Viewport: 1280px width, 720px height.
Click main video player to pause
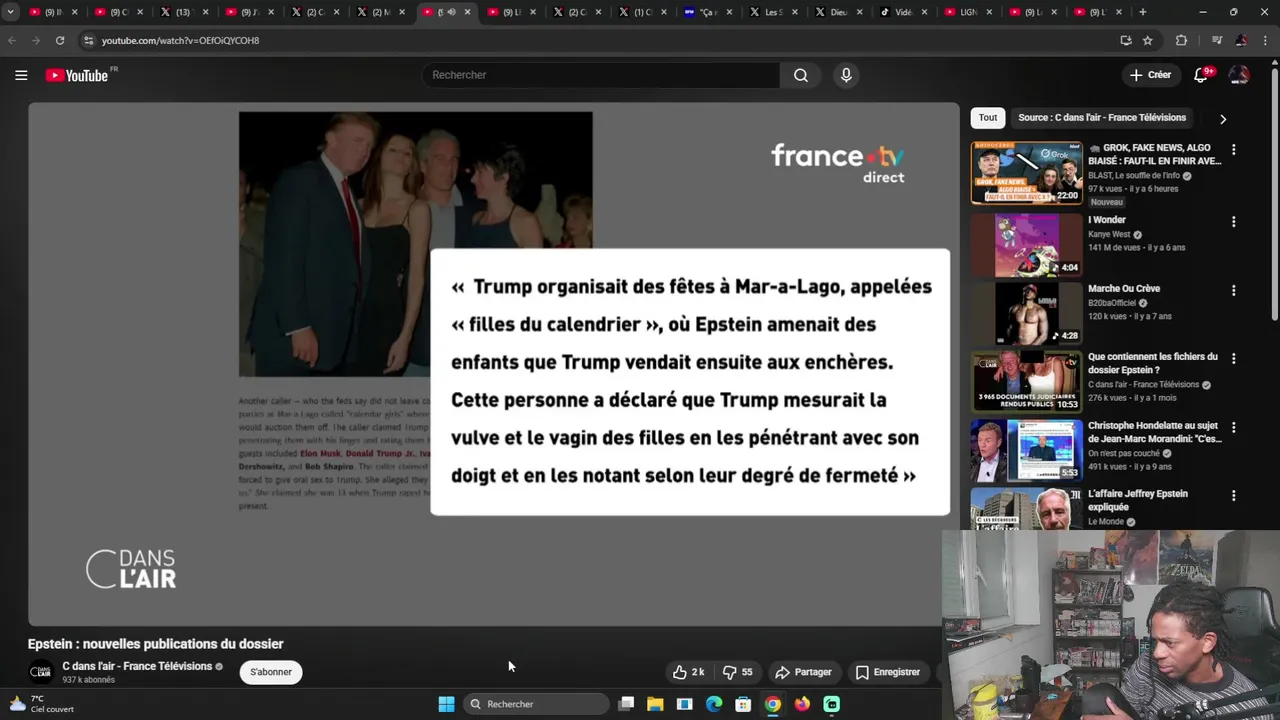tap(494, 364)
